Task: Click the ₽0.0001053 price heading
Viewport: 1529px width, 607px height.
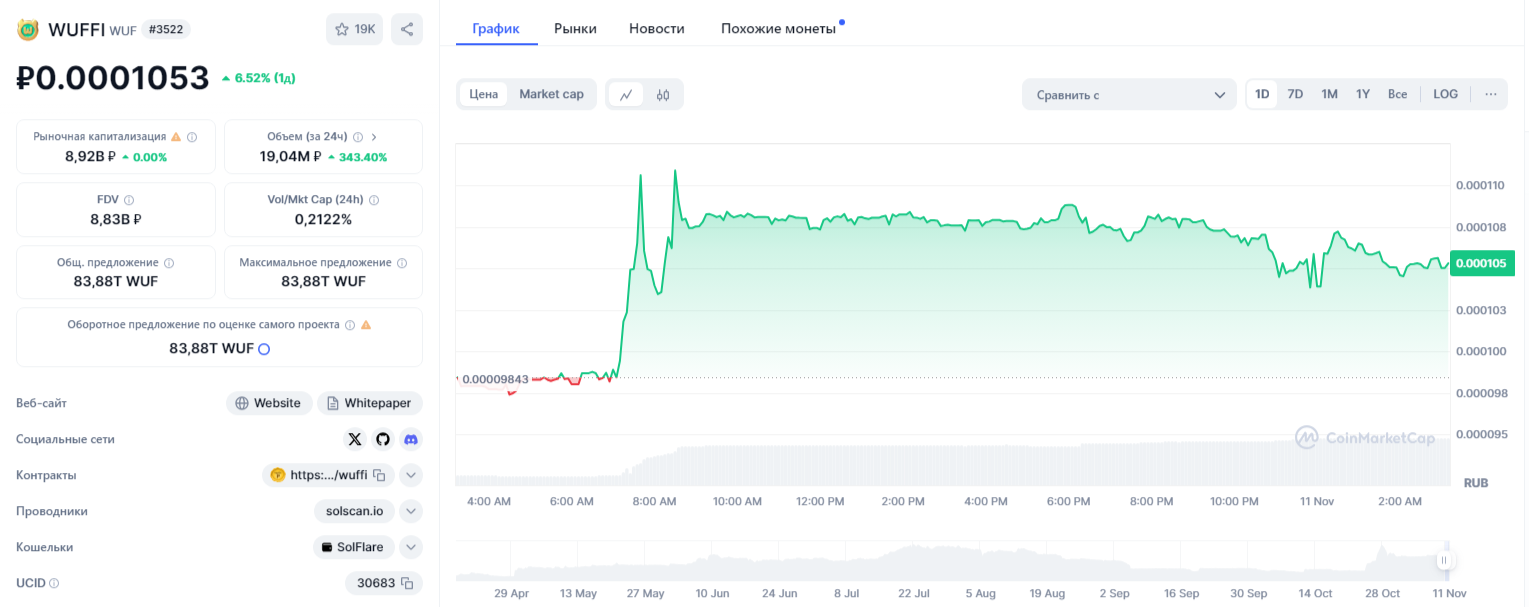Action: coord(113,77)
